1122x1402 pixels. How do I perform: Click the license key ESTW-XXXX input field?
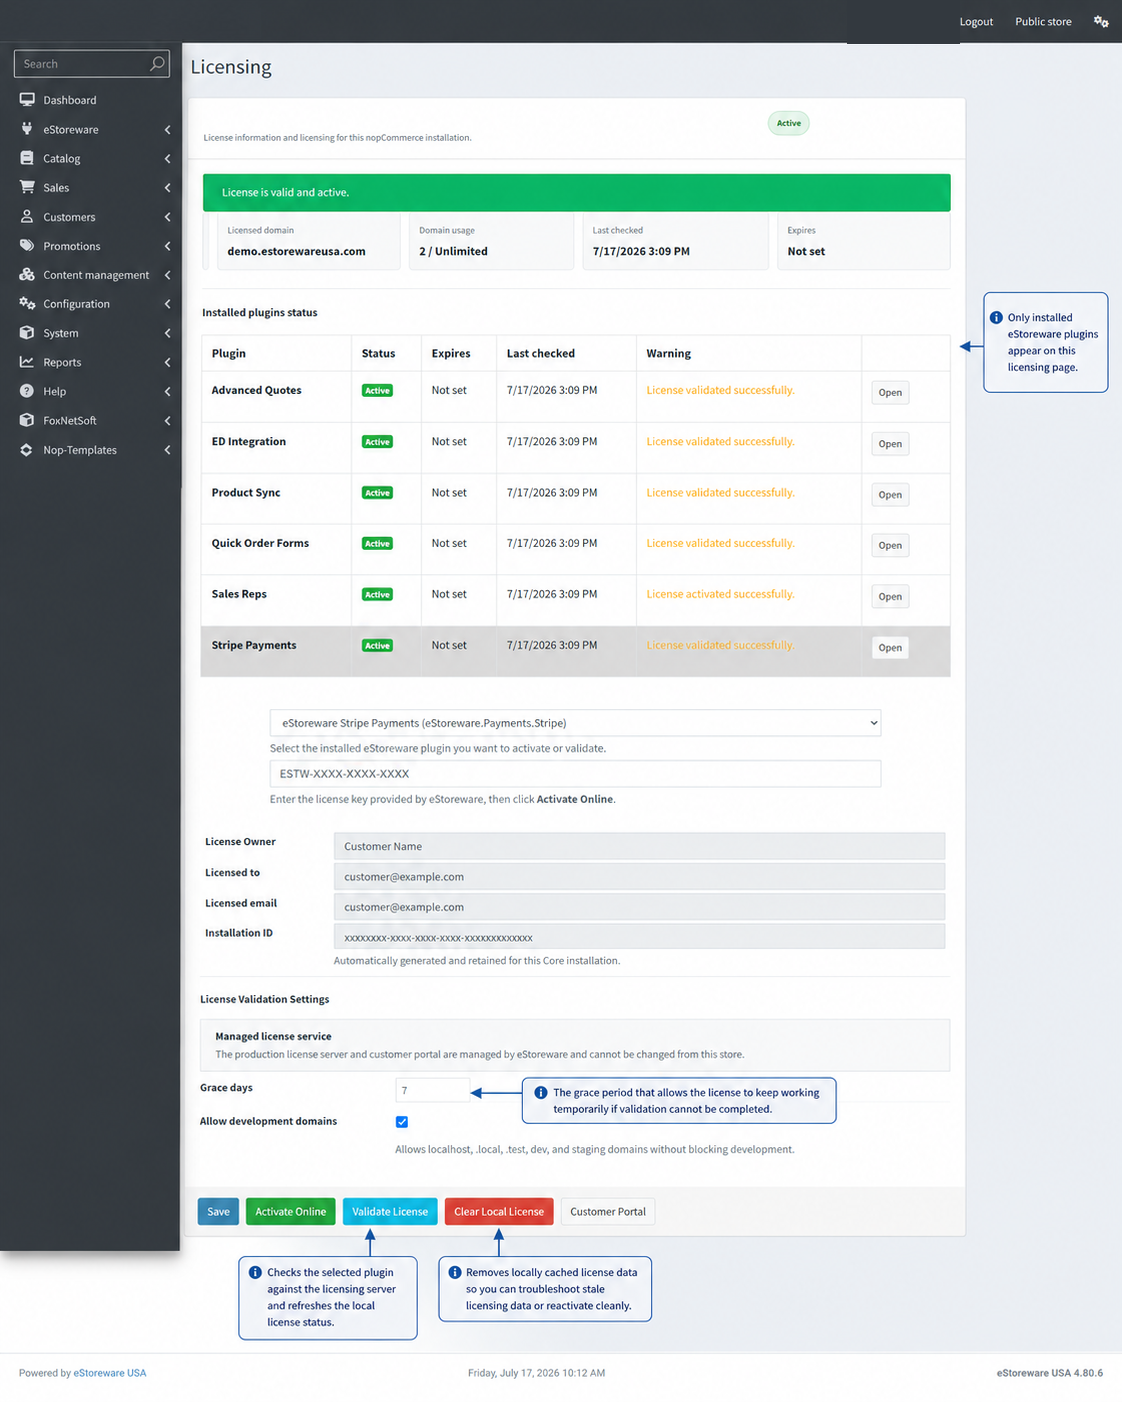575,774
